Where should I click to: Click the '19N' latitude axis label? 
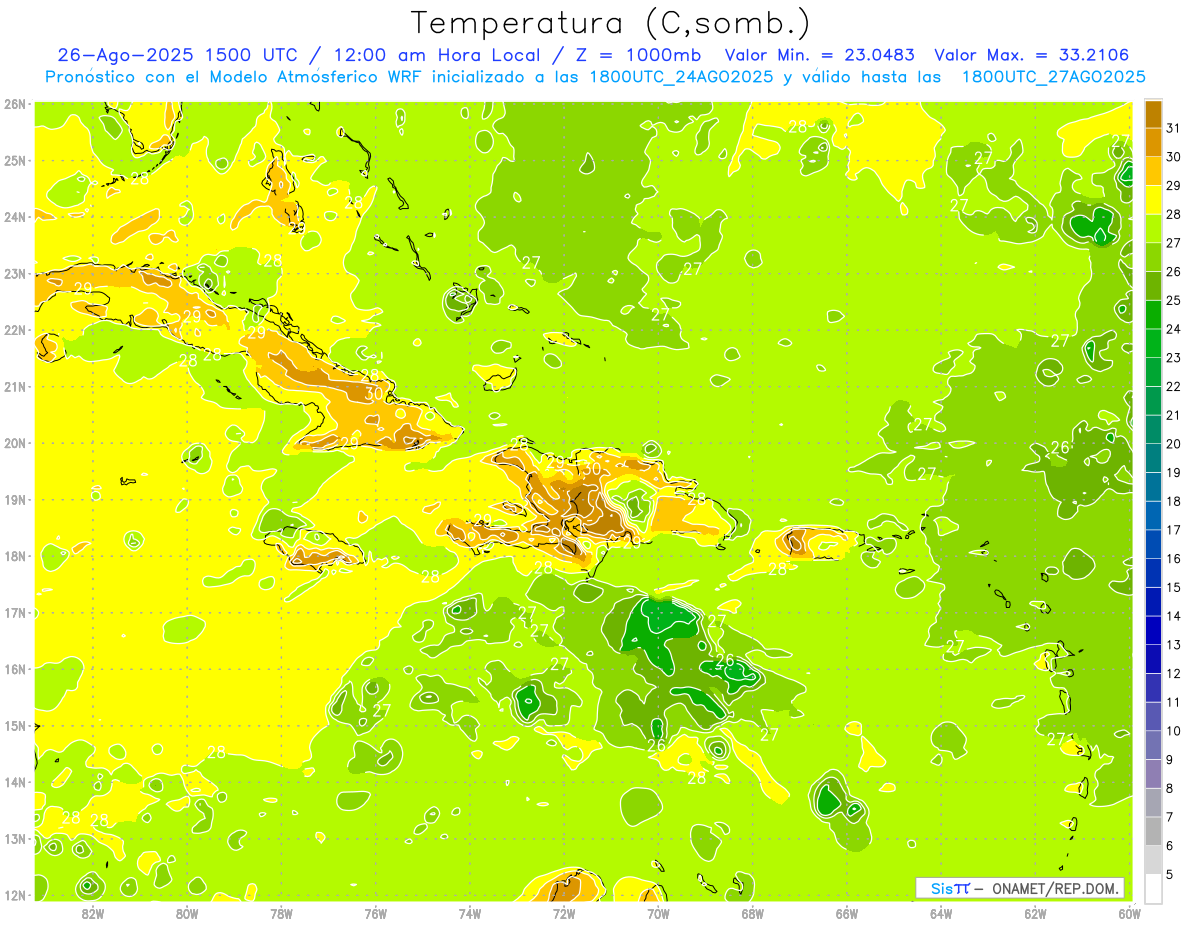pos(15,500)
